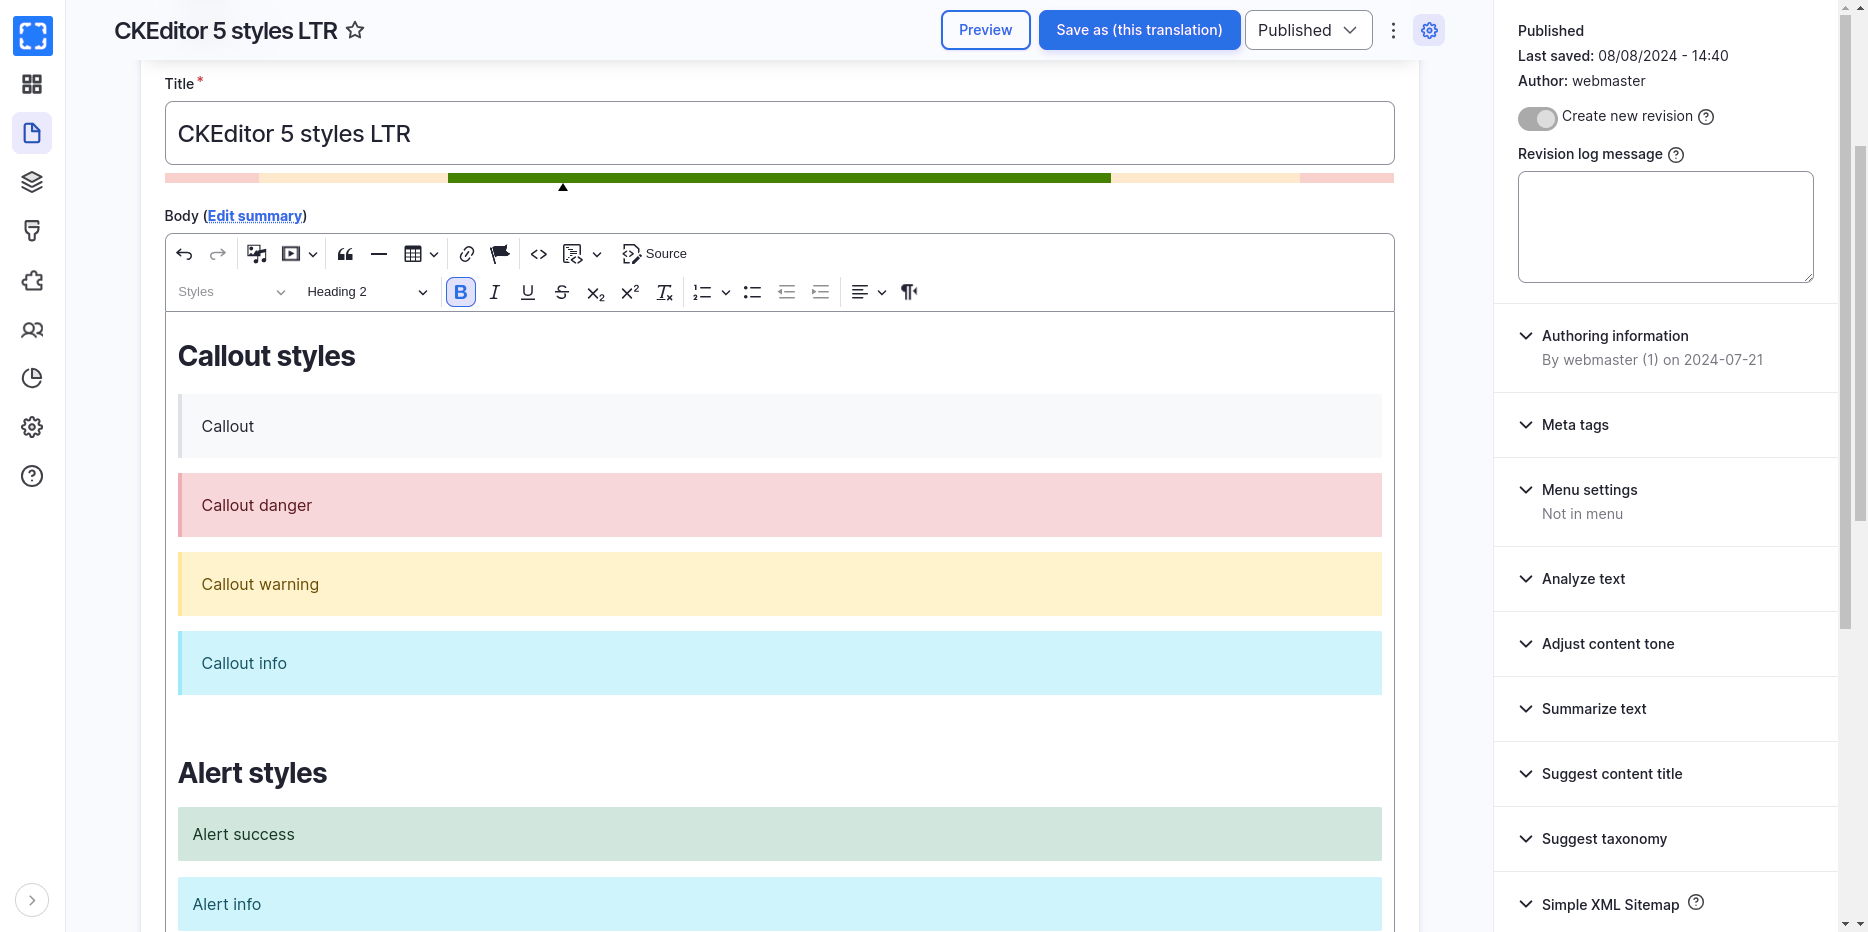Toggle subscript formatting
Viewport: 1868px width, 932px height.
(x=596, y=292)
